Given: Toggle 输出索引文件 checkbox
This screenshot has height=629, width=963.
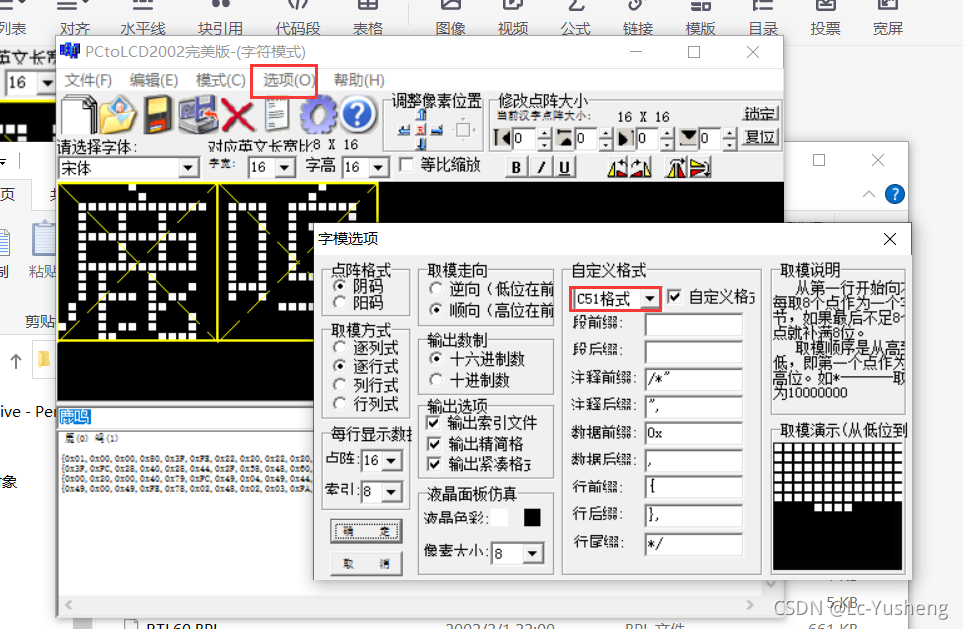Looking at the screenshot, I should tap(434, 423).
